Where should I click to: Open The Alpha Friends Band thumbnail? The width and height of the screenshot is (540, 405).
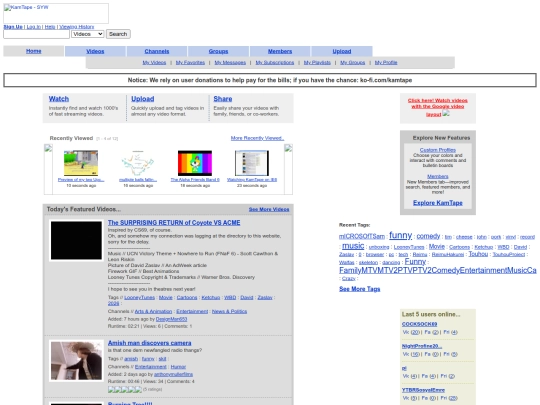pyautogui.click(x=195, y=163)
